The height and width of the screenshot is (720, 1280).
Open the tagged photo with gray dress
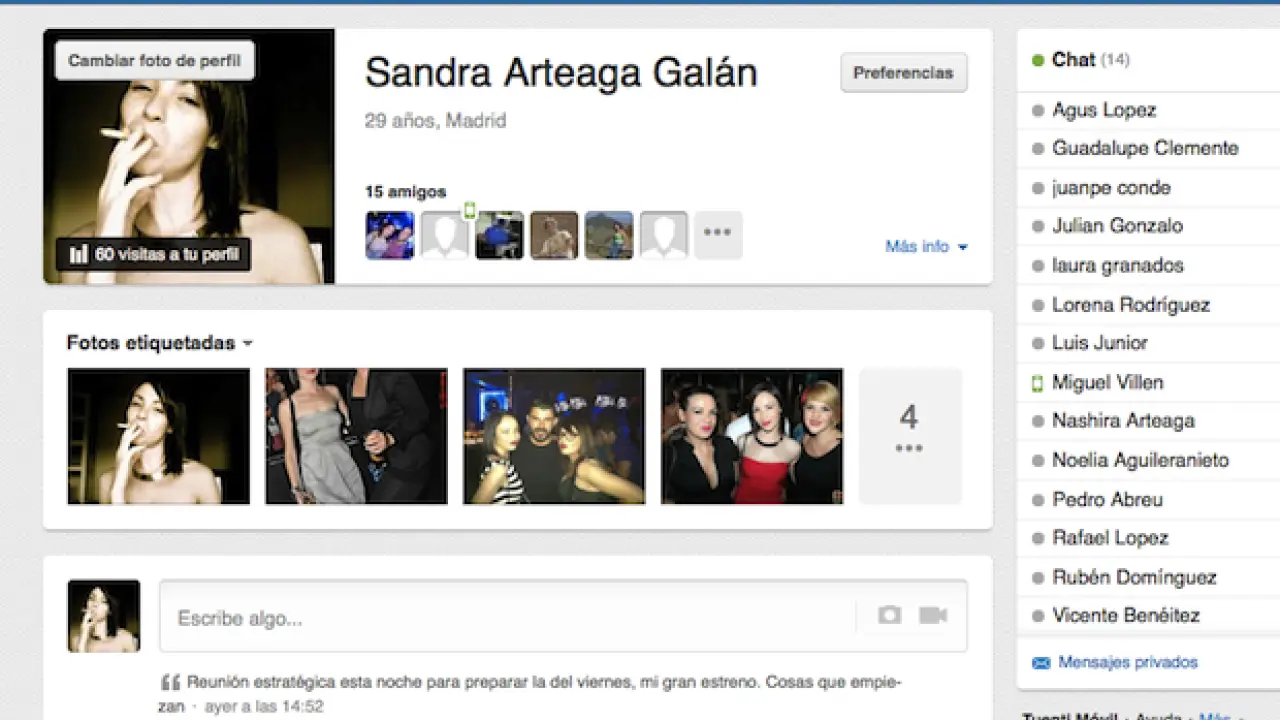(x=356, y=436)
